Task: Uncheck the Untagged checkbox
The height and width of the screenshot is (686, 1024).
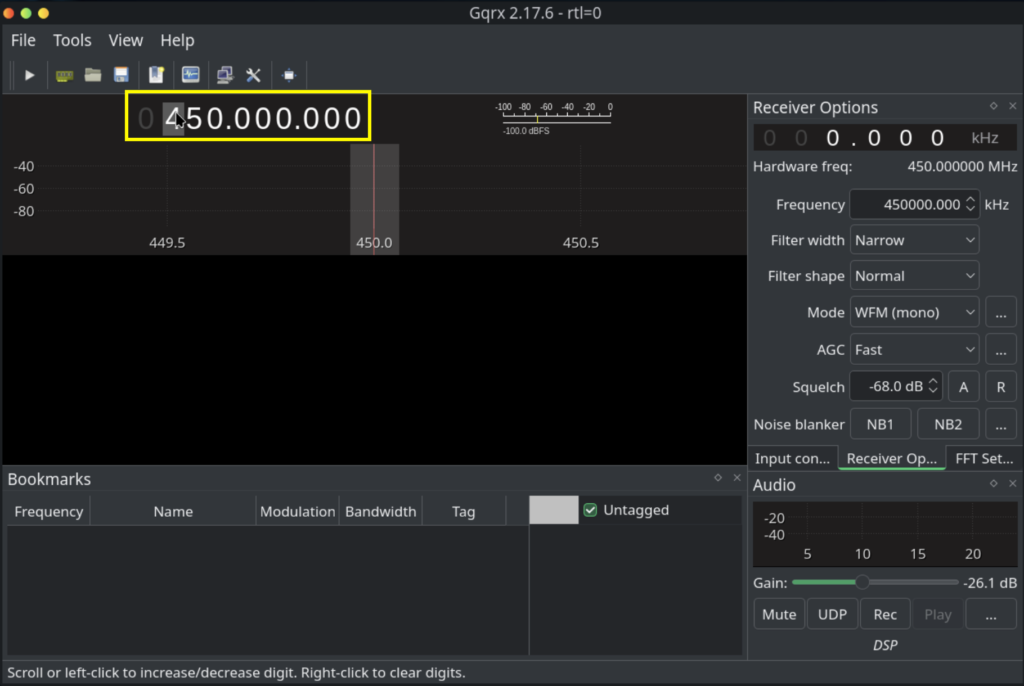Action: [x=590, y=510]
